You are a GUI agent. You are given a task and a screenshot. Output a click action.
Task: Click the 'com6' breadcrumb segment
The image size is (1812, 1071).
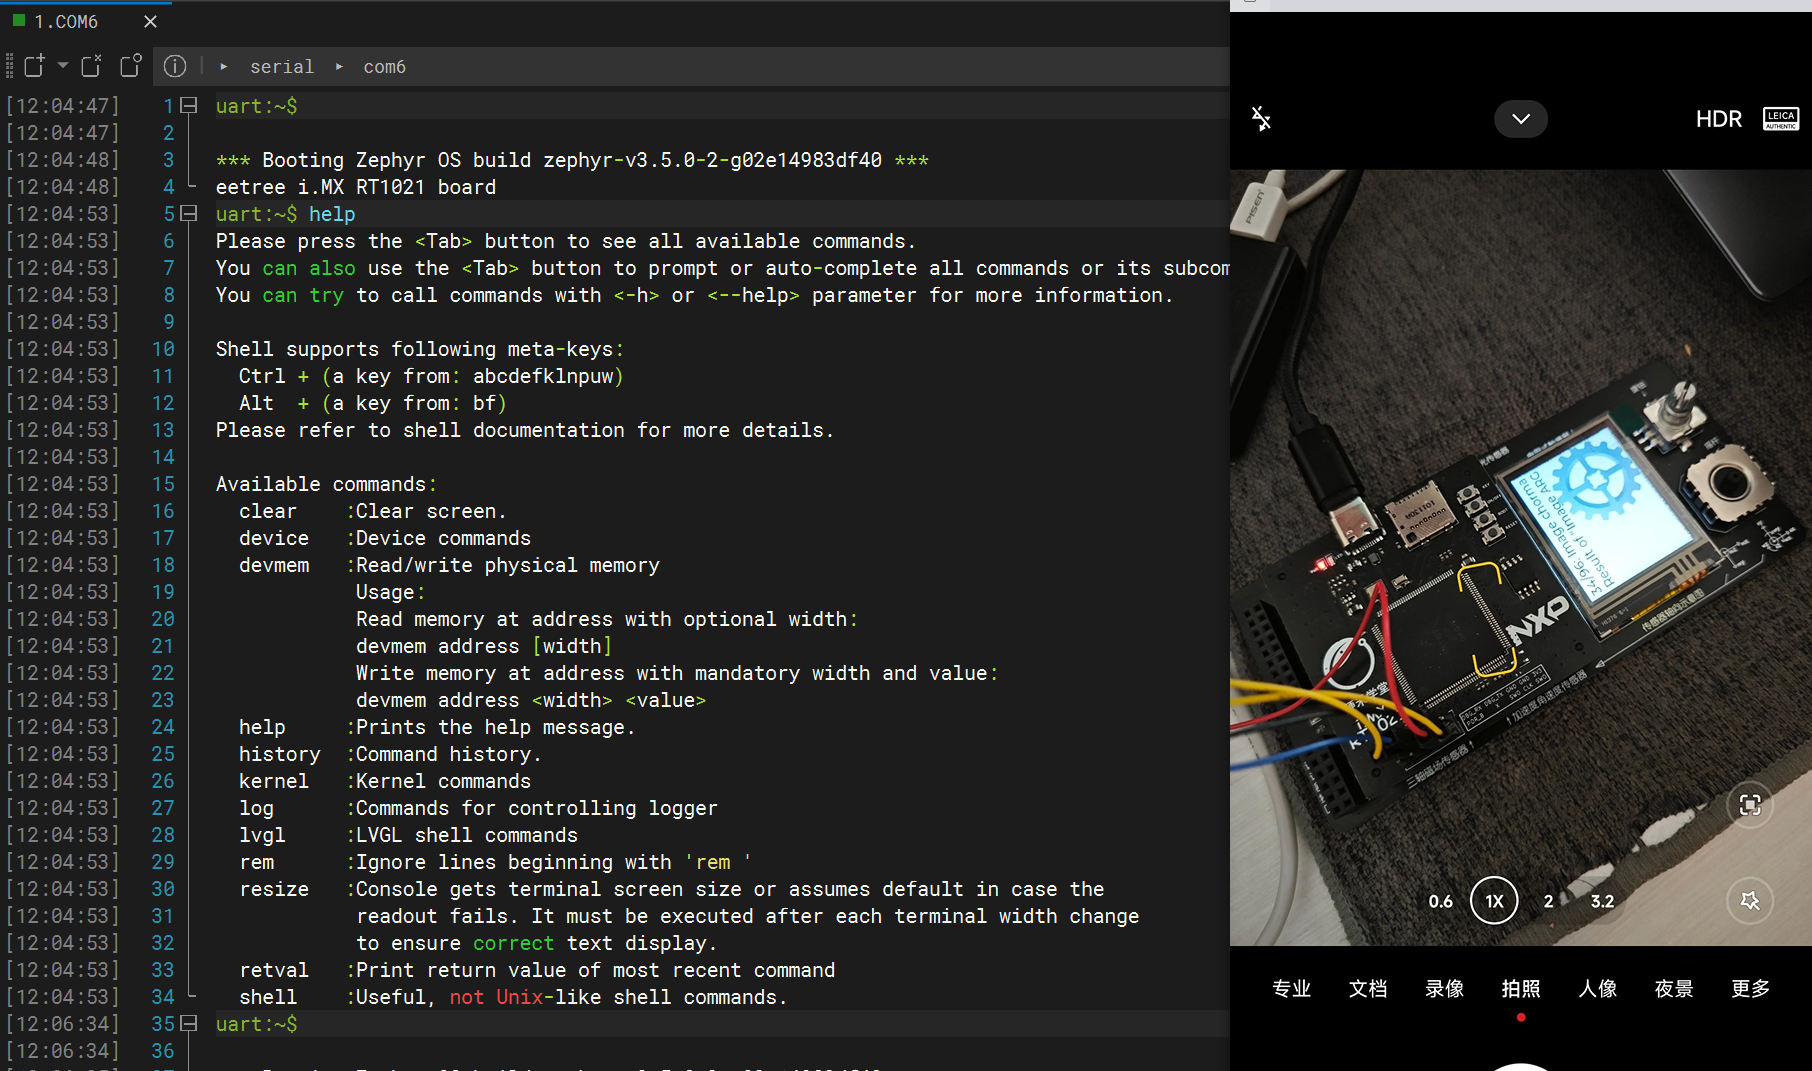[384, 67]
